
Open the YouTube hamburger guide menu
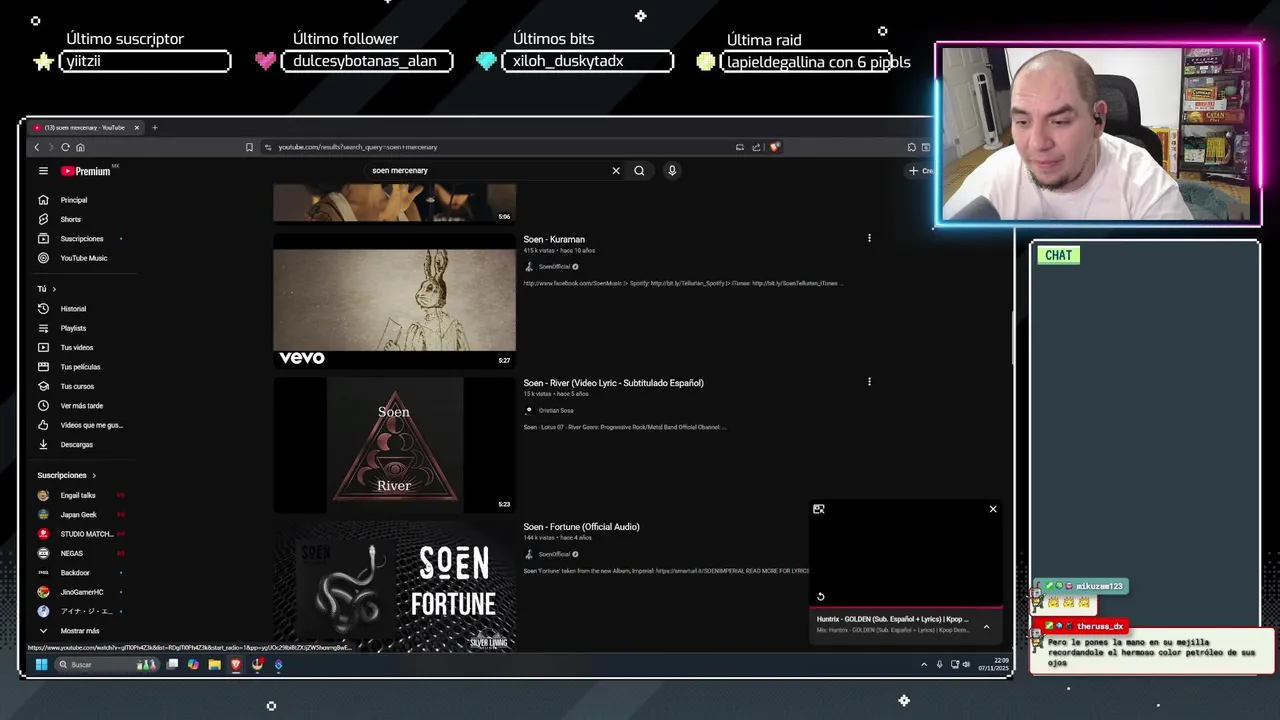click(x=43, y=171)
